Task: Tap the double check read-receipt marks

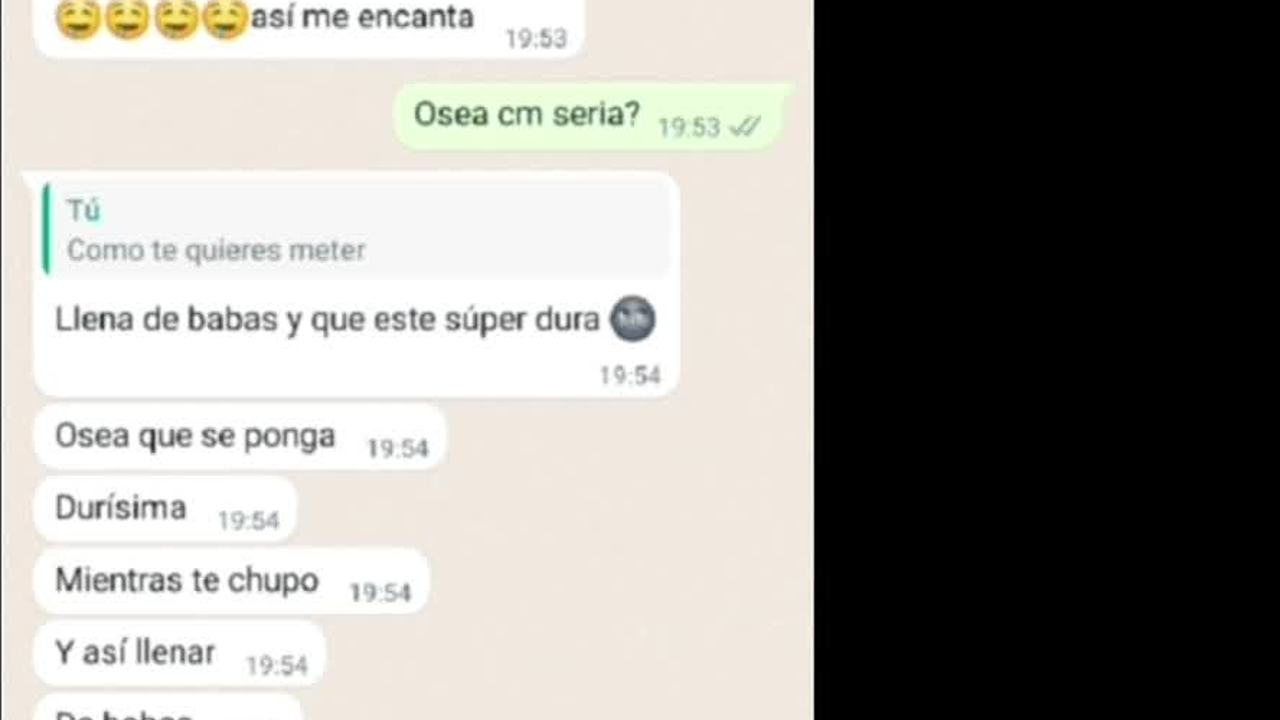Action: tap(745, 127)
